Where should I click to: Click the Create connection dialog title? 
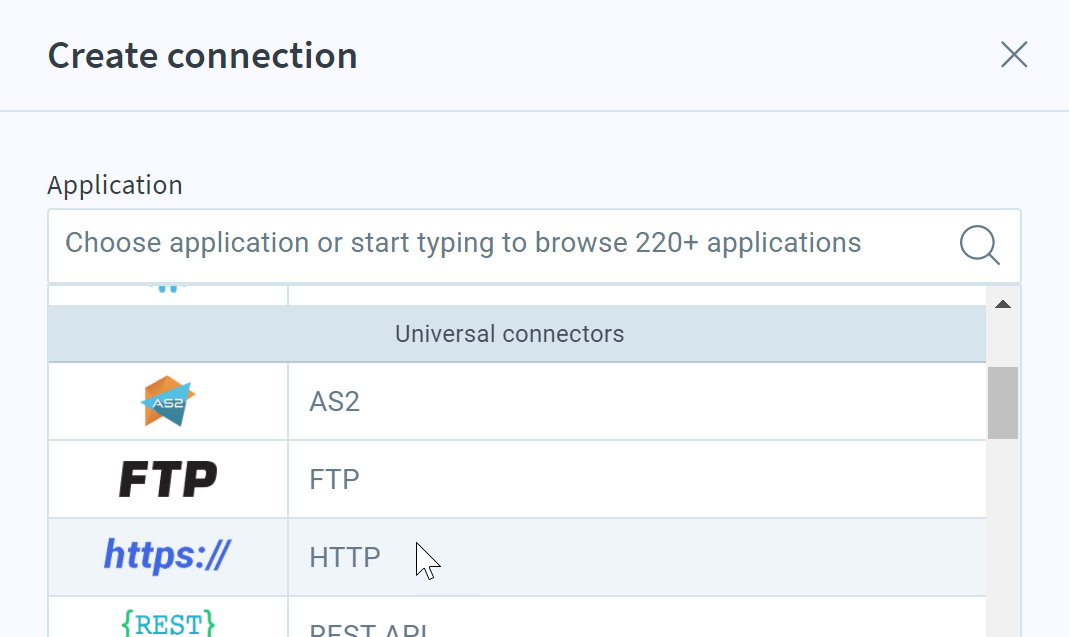202,55
